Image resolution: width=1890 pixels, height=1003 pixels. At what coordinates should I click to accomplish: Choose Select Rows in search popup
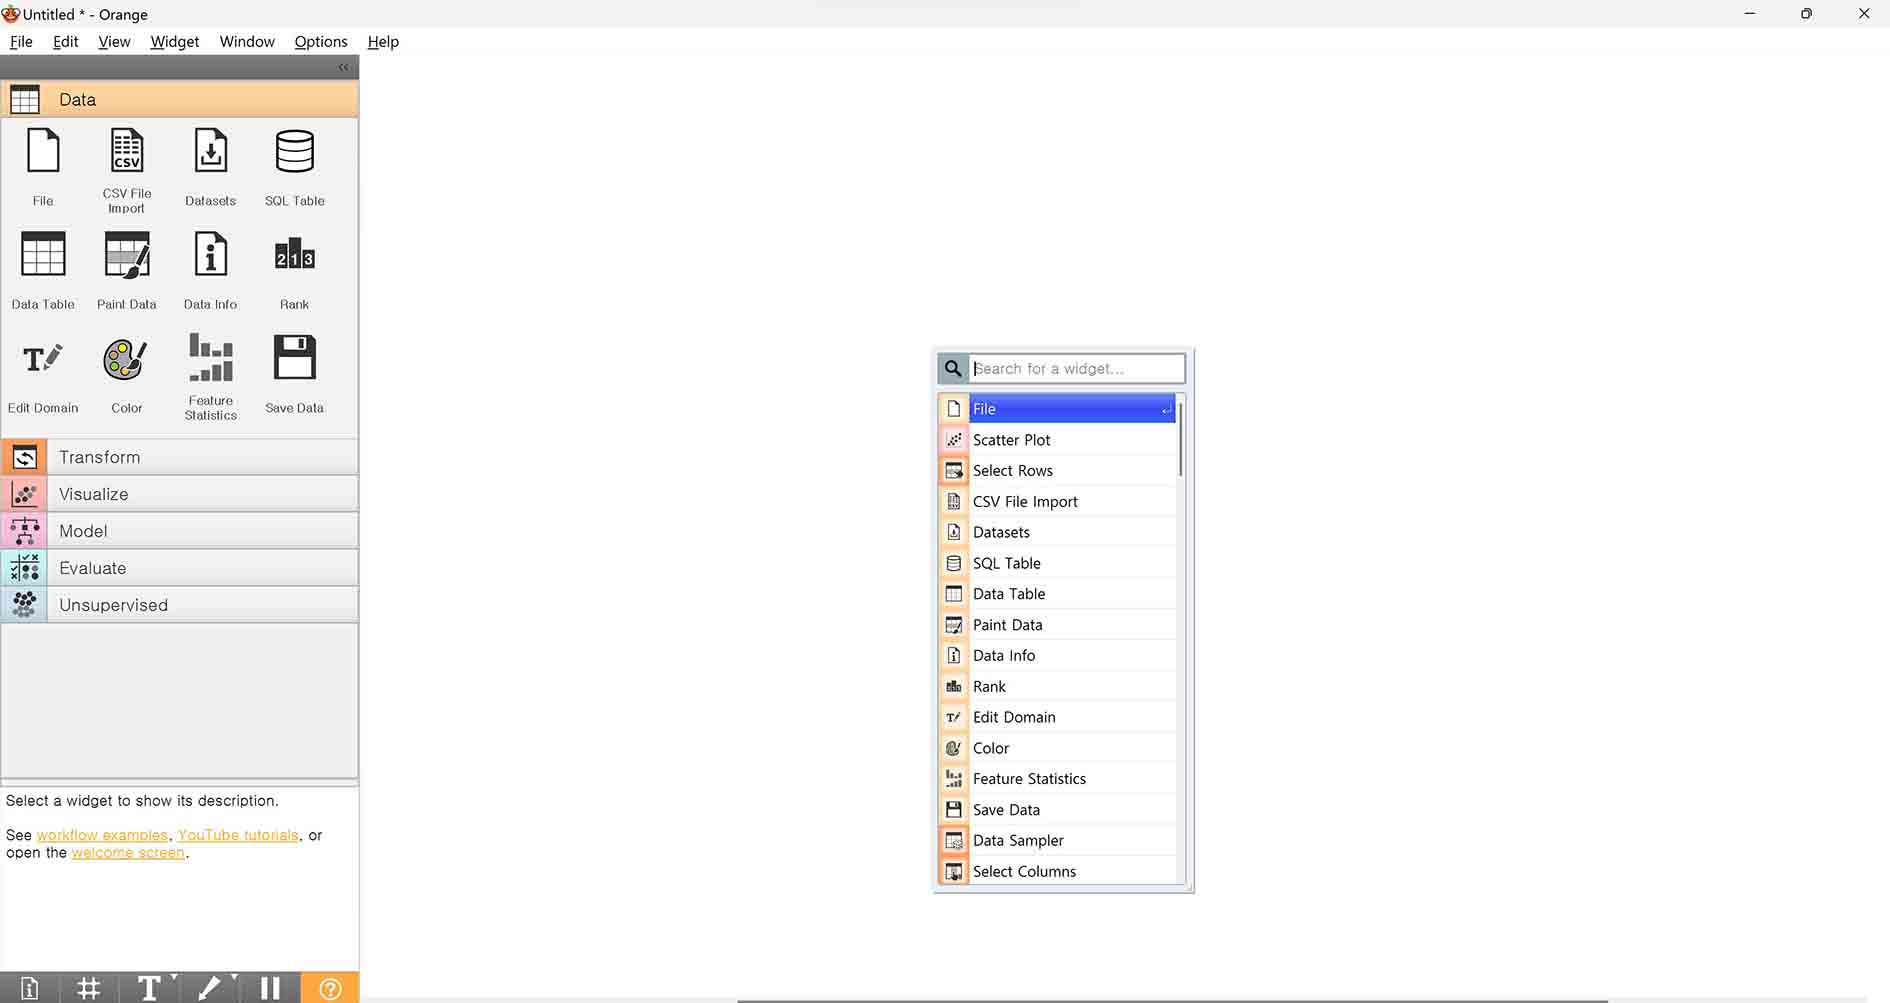(x=1058, y=470)
